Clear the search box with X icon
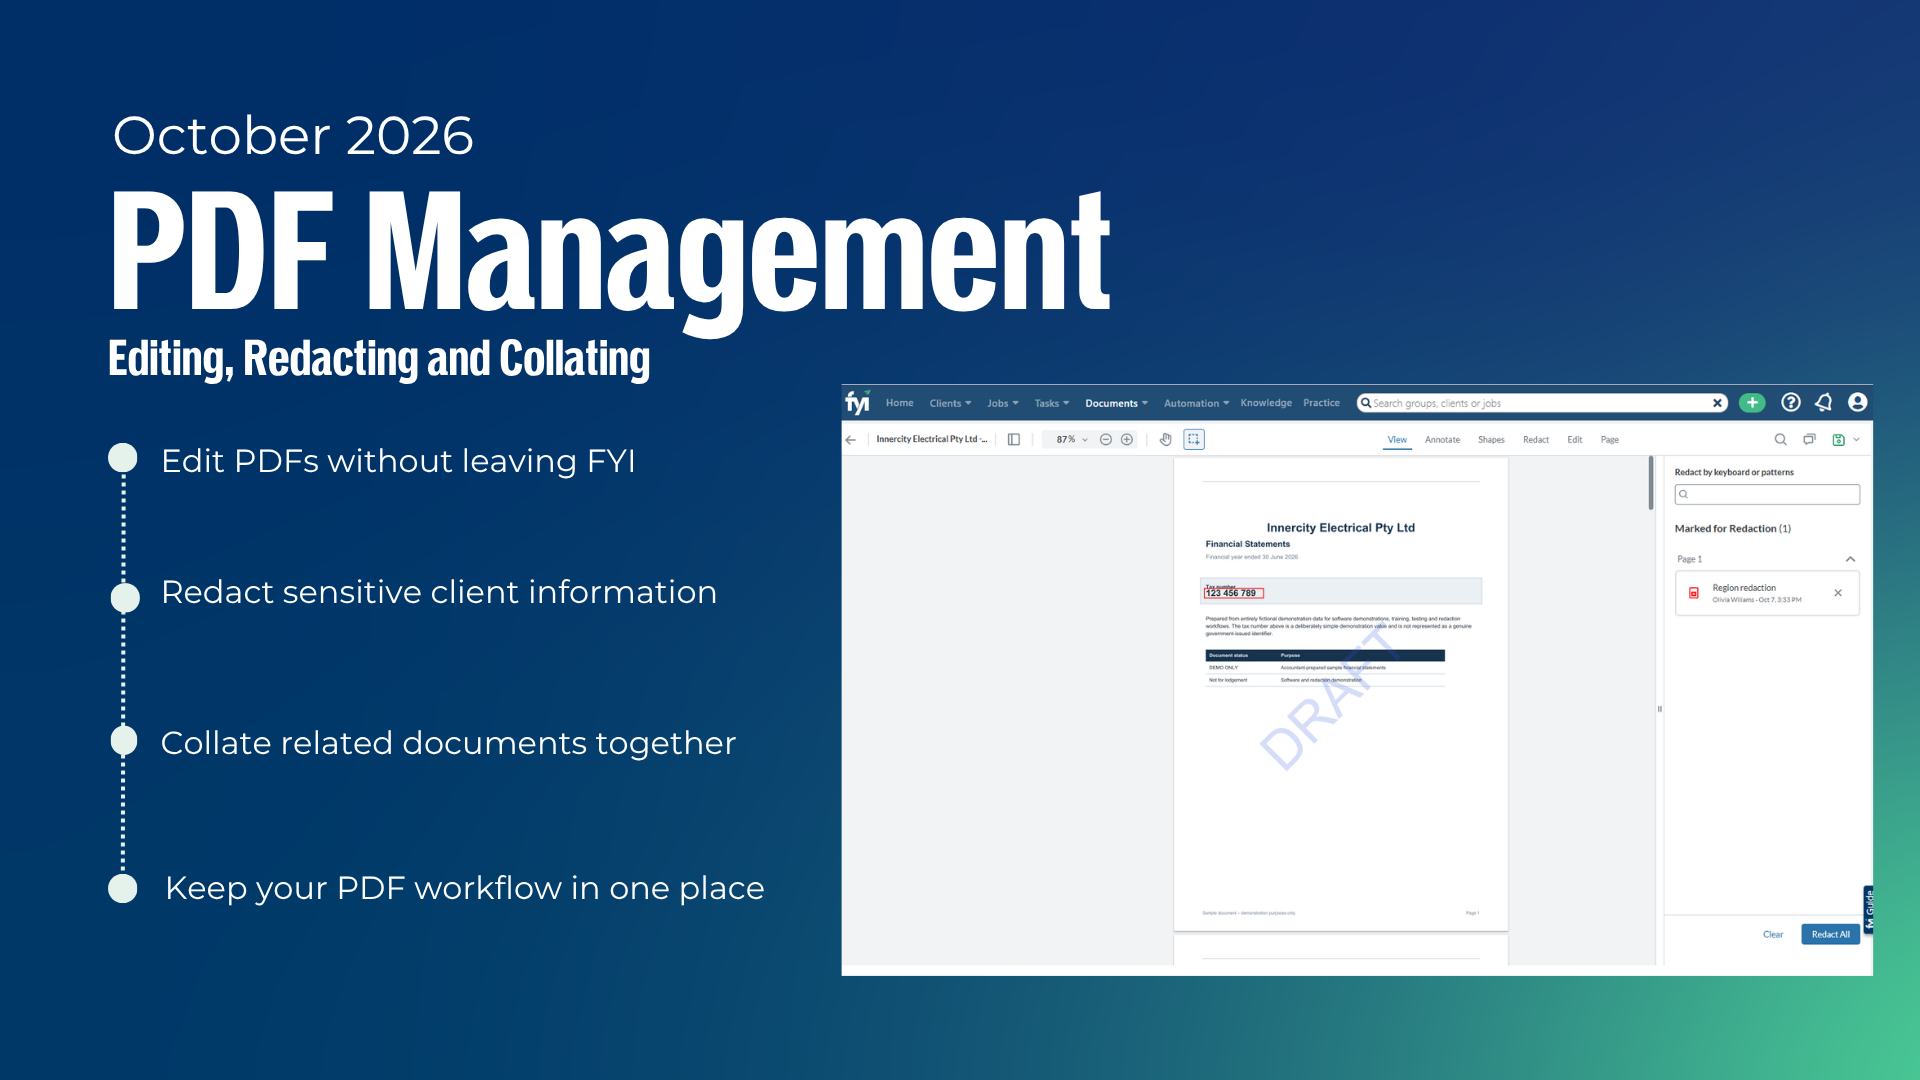Image resolution: width=1920 pixels, height=1080 pixels. pos(1718,403)
